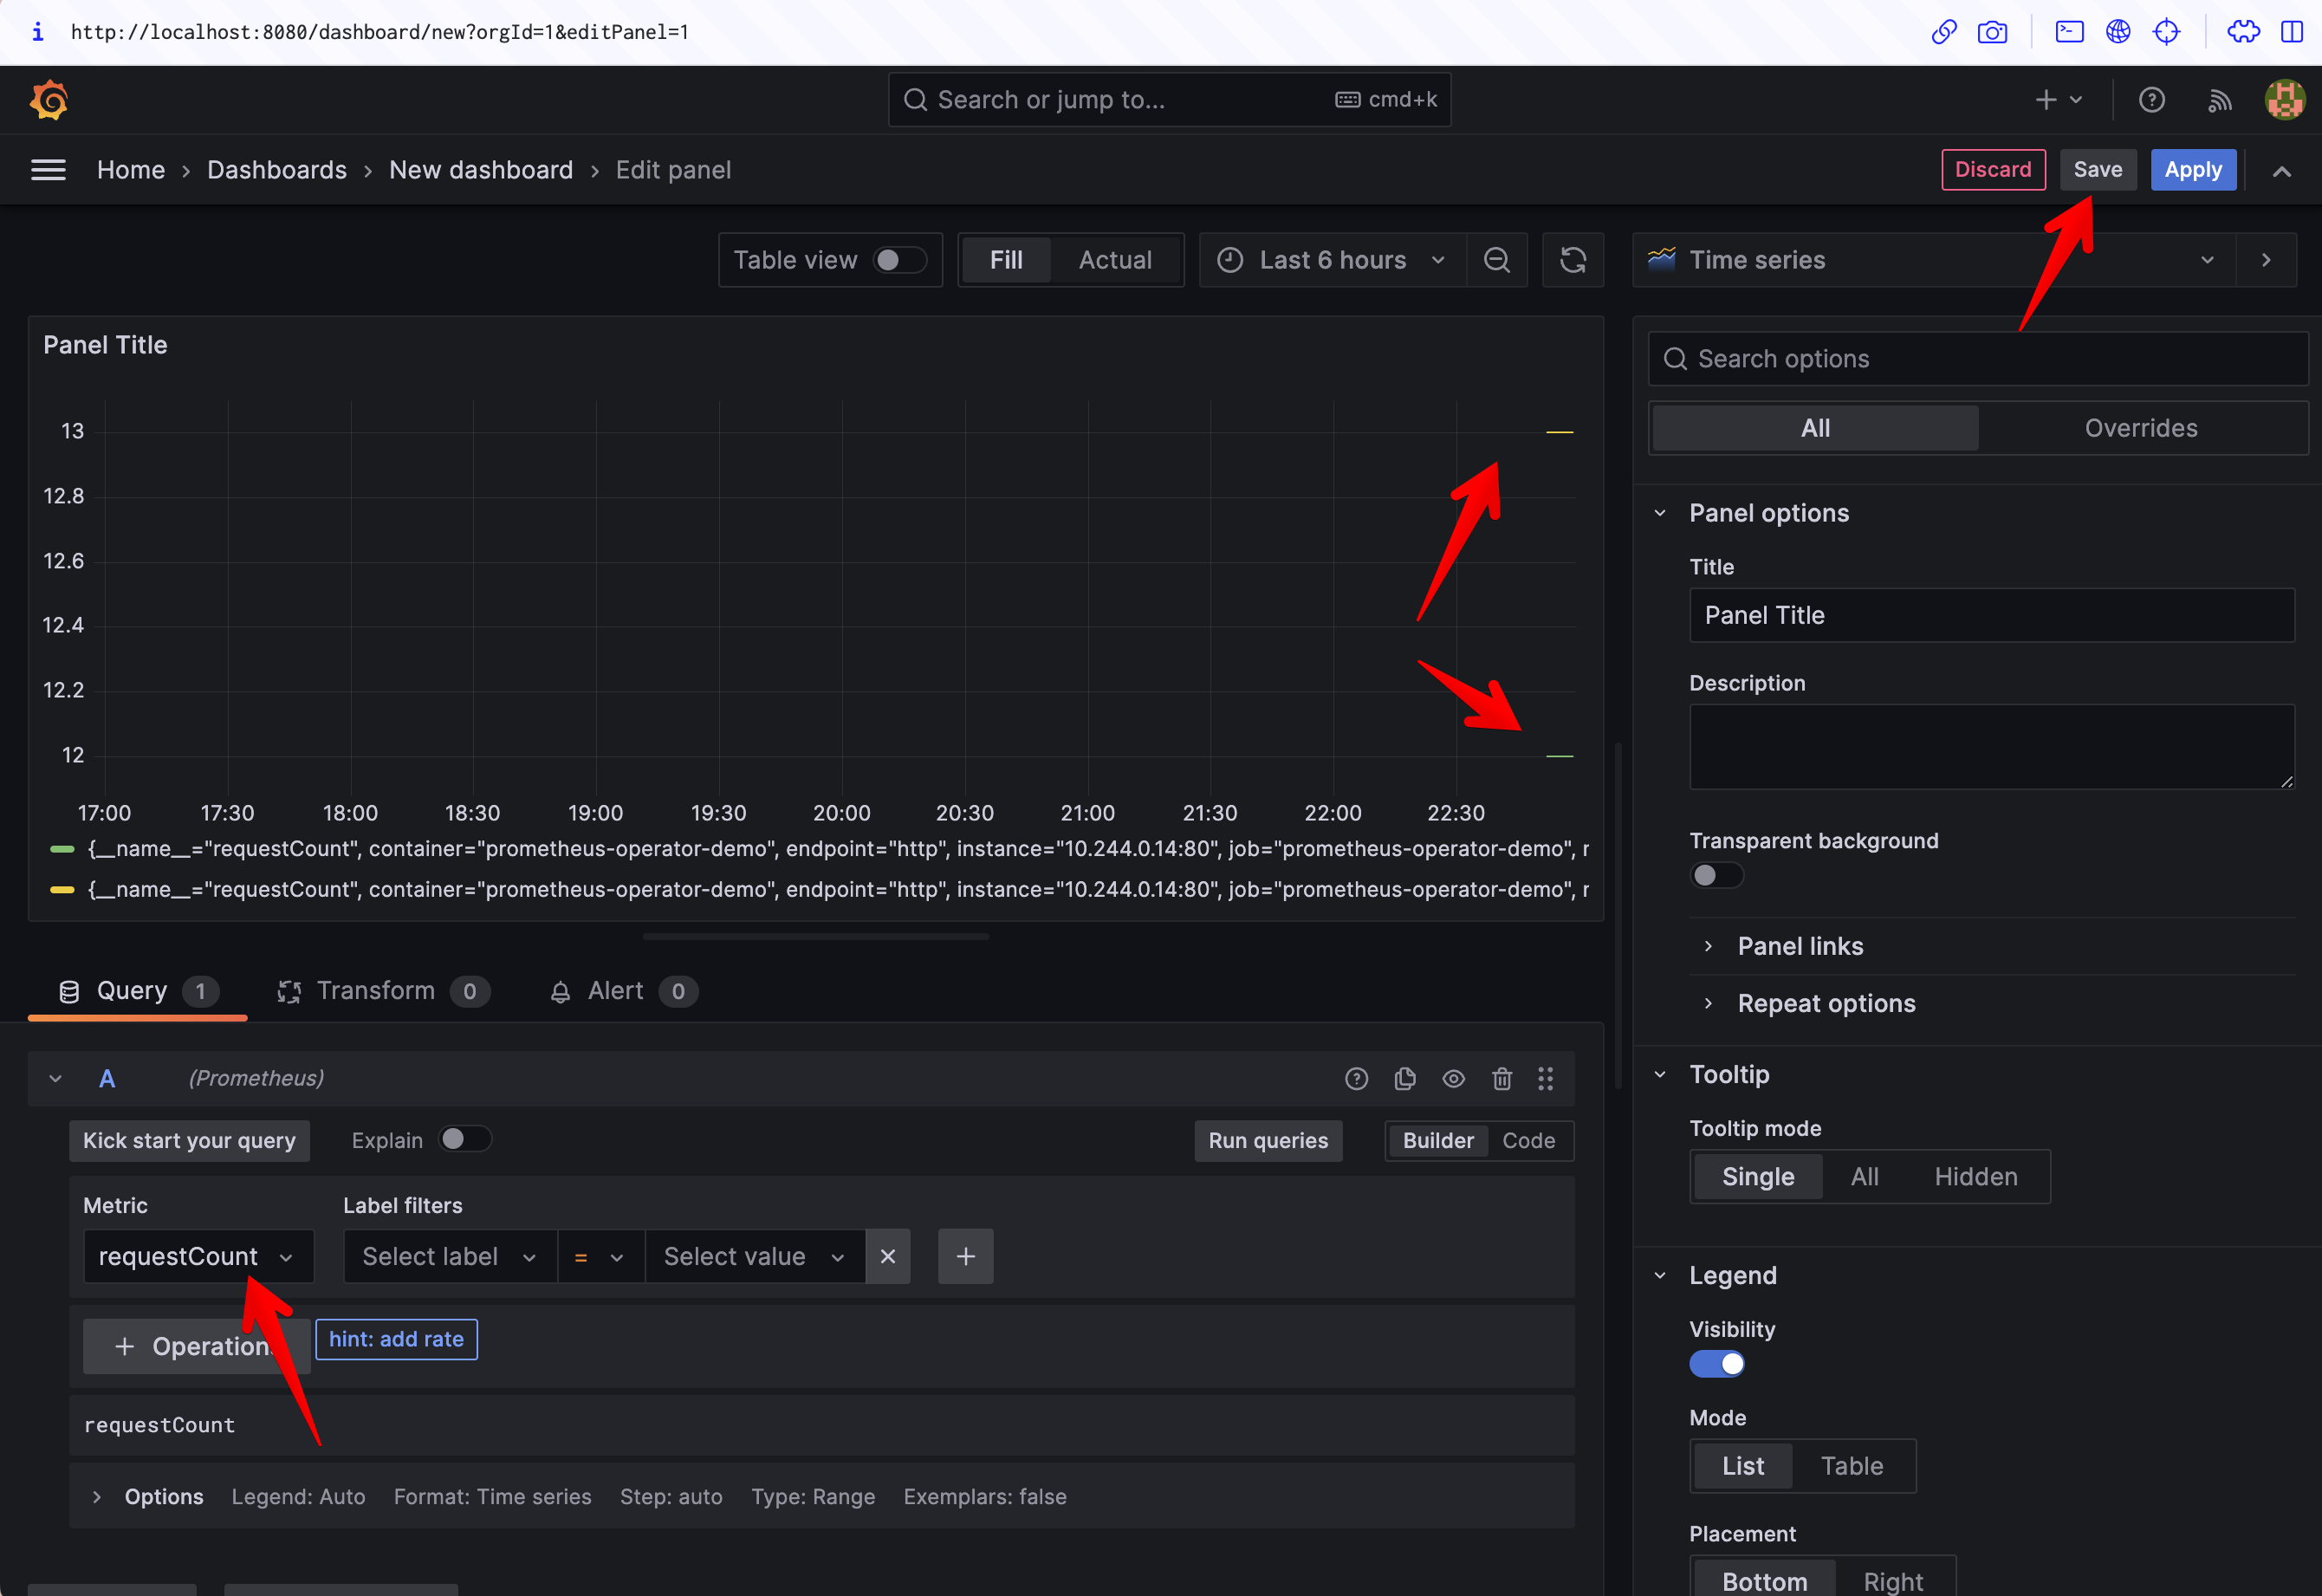Screen dimensions: 2322x1596
Task: Delete query A with the trash icon
Action: 1502,1078
